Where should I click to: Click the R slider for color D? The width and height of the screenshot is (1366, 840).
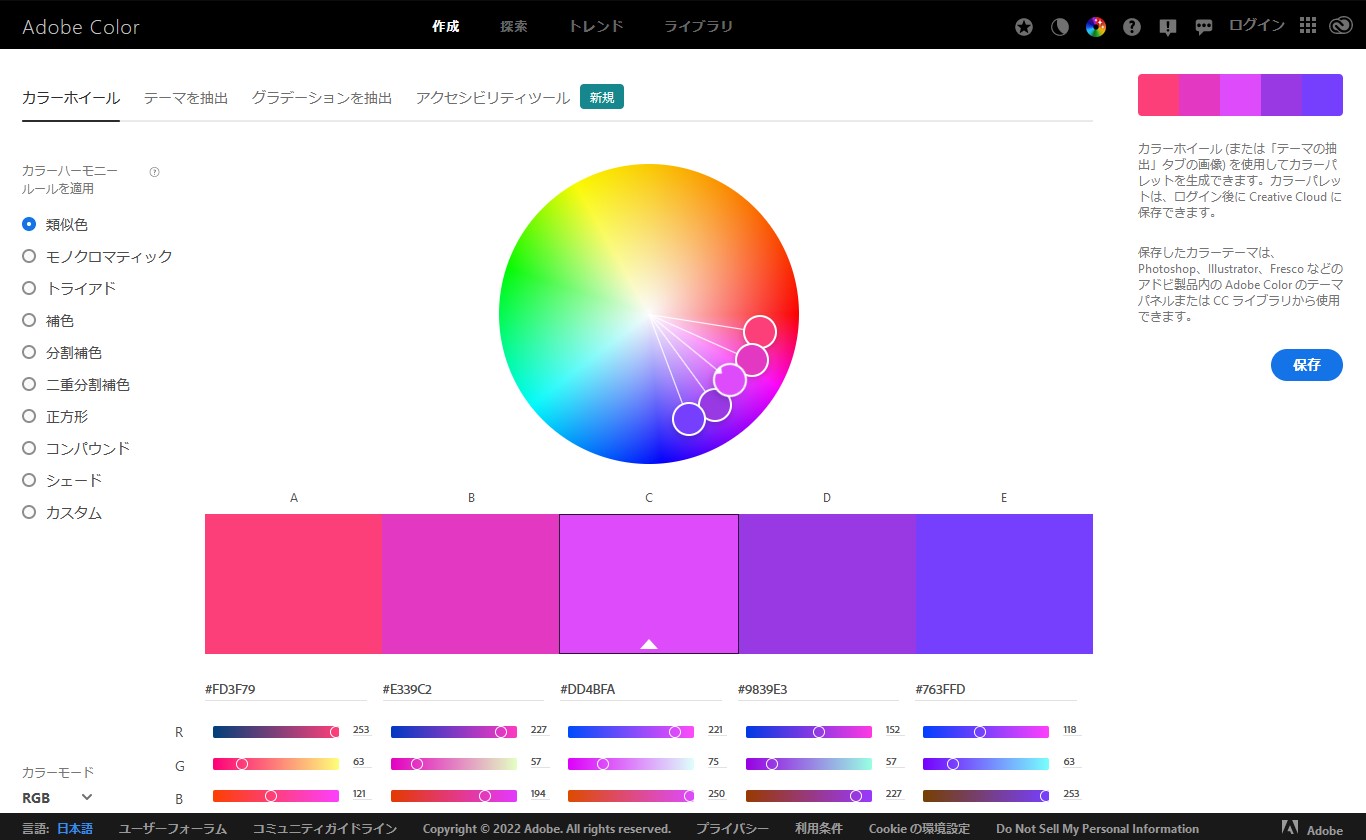(x=809, y=732)
